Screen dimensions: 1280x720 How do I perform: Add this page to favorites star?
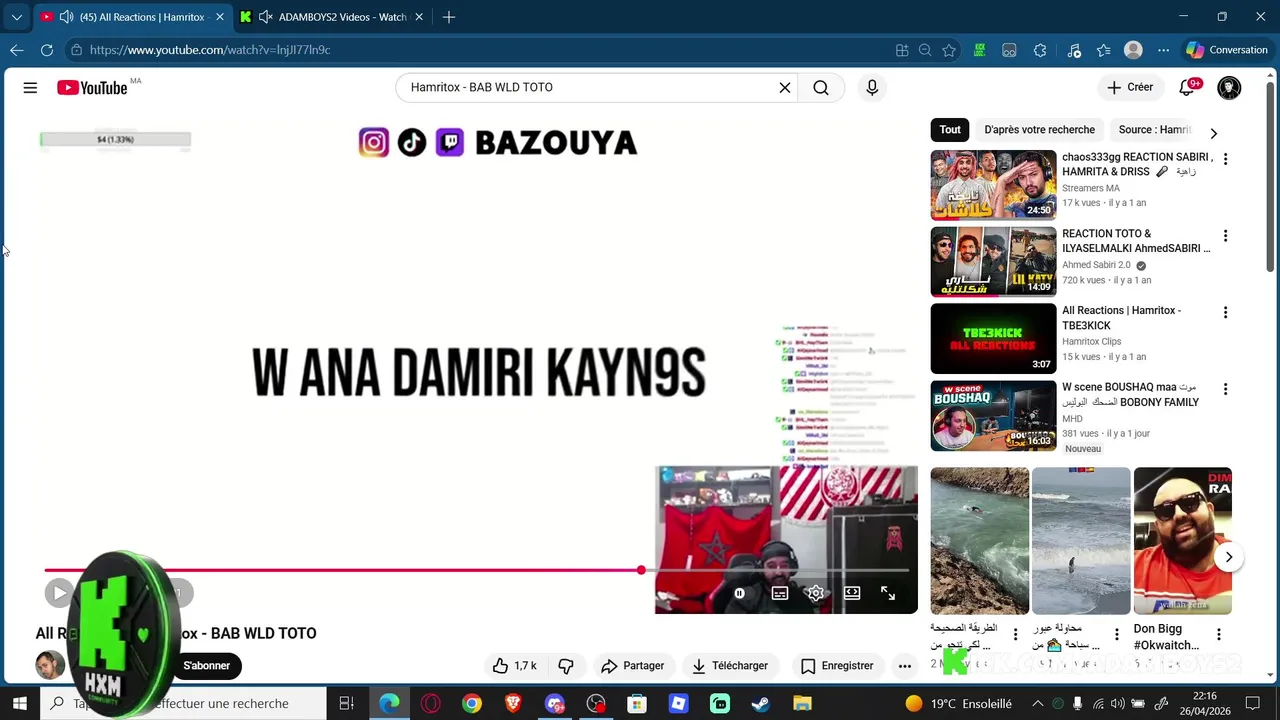[x=949, y=50]
